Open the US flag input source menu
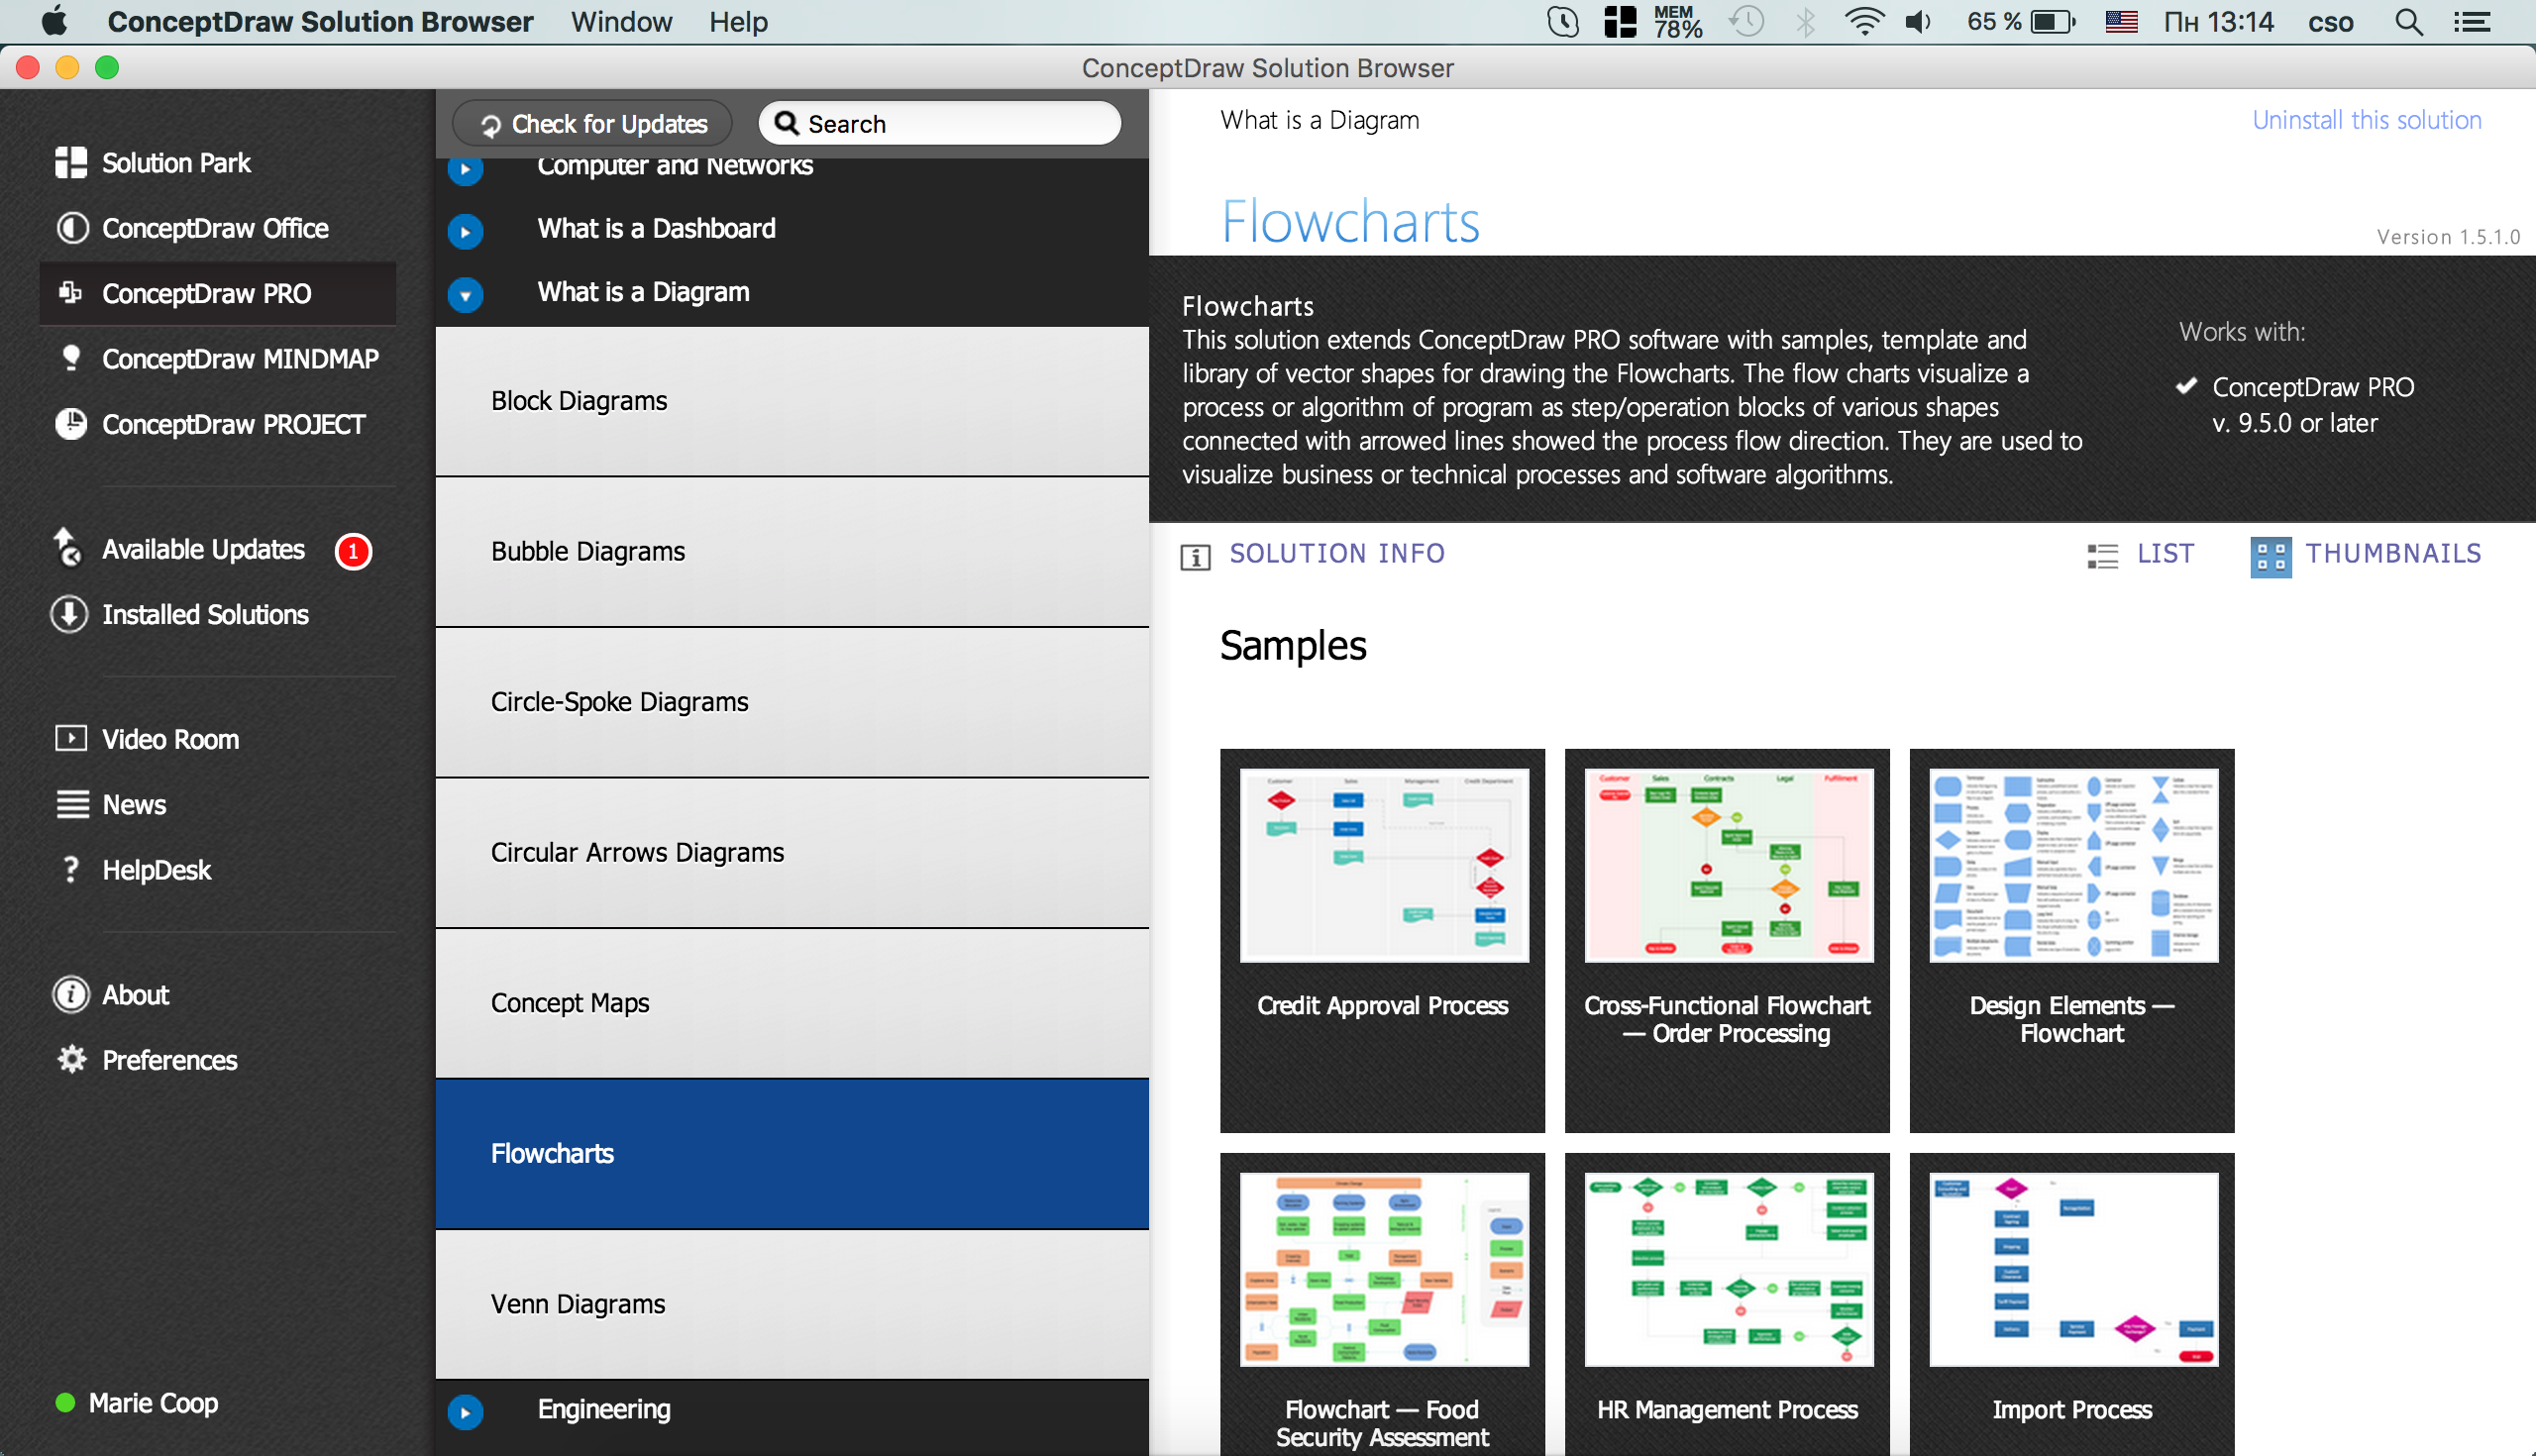Screen dimensions: 2536x1456 pyautogui.click(x=2121, y=21)
